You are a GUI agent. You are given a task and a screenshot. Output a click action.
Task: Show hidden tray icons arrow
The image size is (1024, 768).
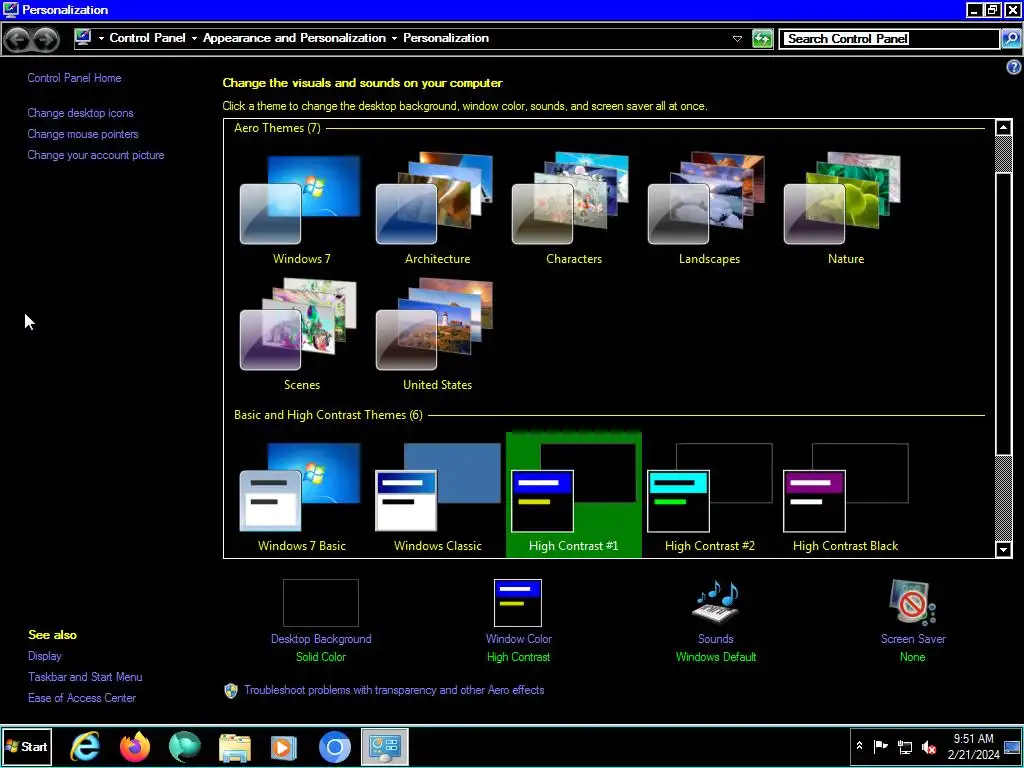[x=859, y=746]
